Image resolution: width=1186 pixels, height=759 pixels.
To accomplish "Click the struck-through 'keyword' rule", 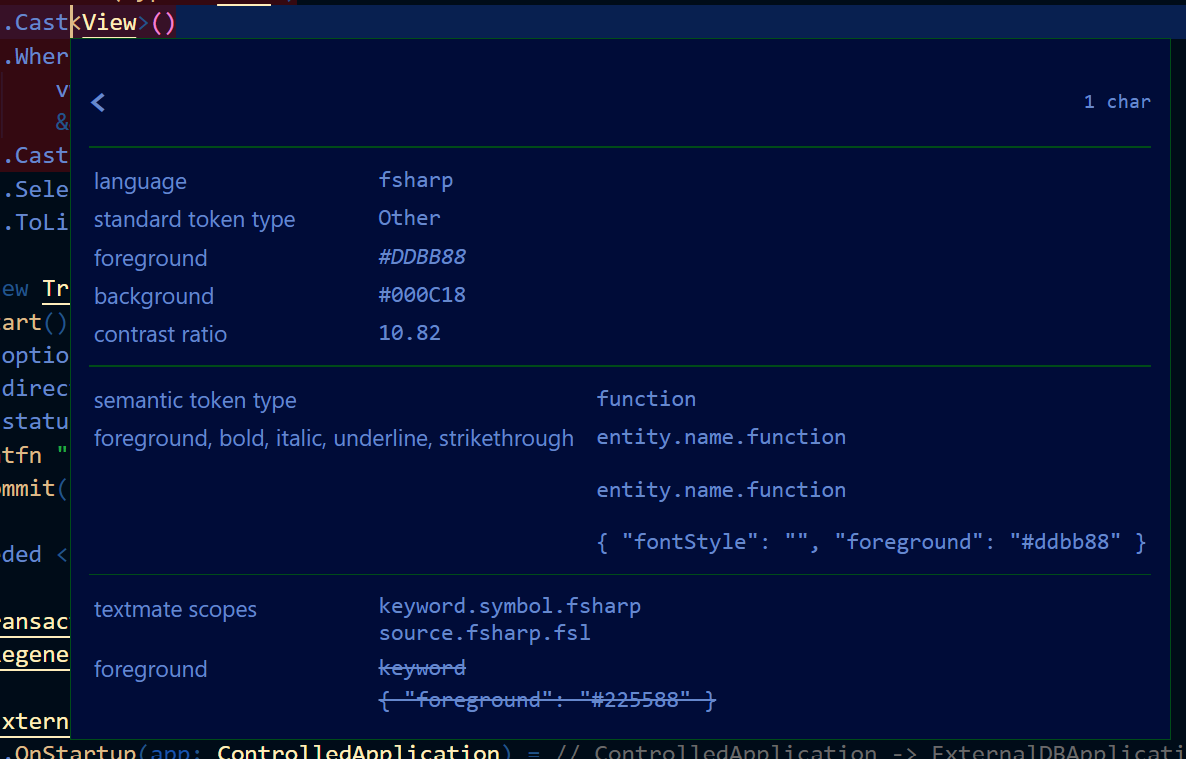I will pyautogui.click(x=421, y=668).
